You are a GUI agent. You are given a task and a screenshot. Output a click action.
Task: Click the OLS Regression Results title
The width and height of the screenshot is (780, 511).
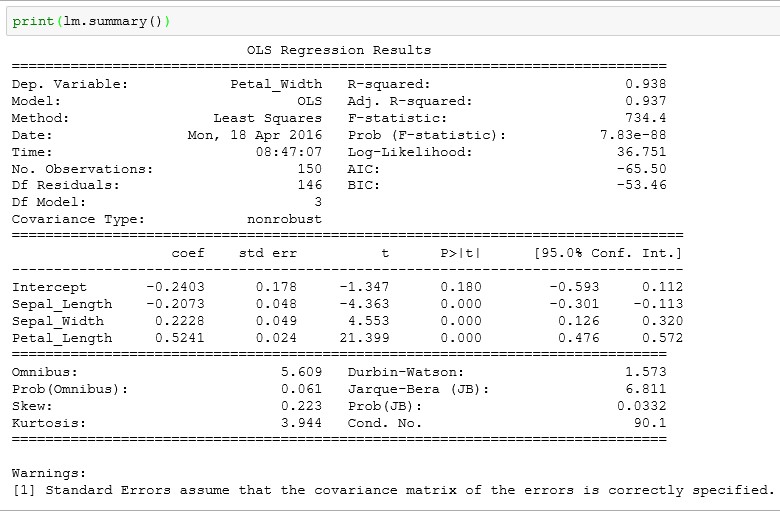(338, 50)
